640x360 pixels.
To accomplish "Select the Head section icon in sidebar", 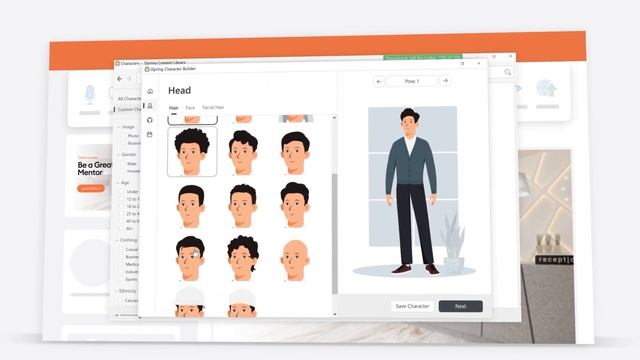I will tap(150, 106).
